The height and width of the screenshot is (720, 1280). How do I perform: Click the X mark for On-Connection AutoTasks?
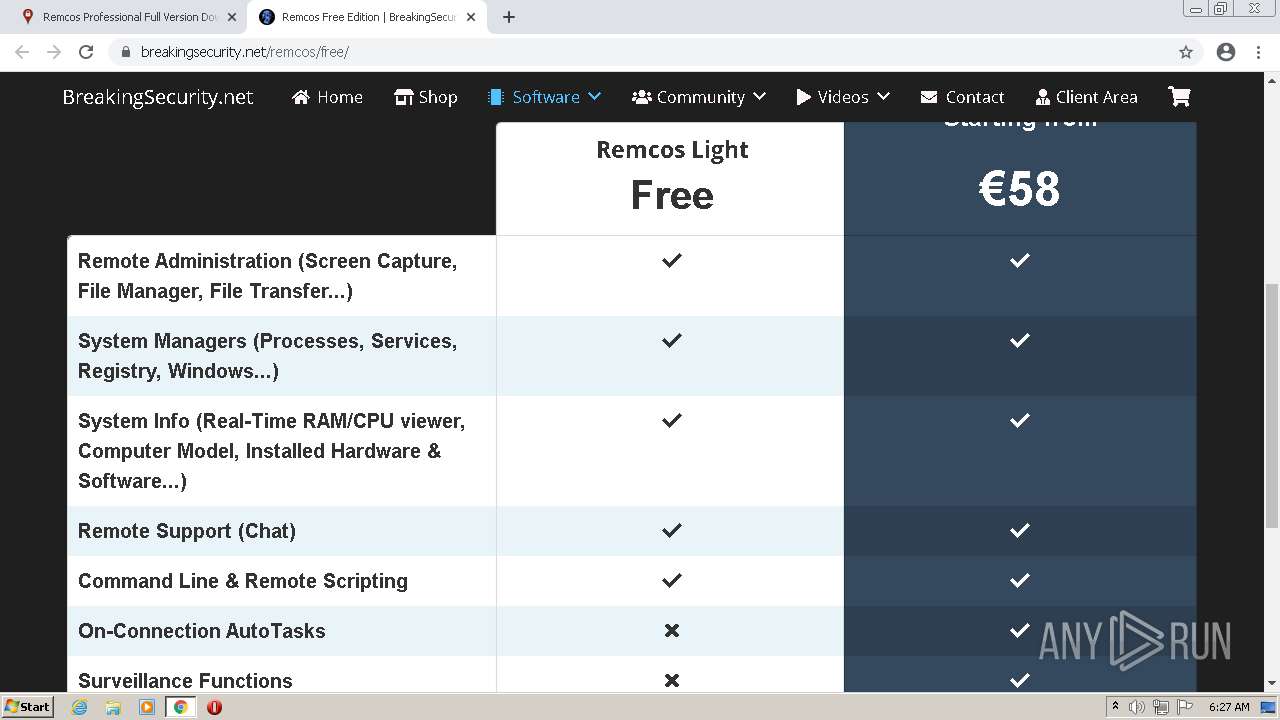[x=672, y=630]
